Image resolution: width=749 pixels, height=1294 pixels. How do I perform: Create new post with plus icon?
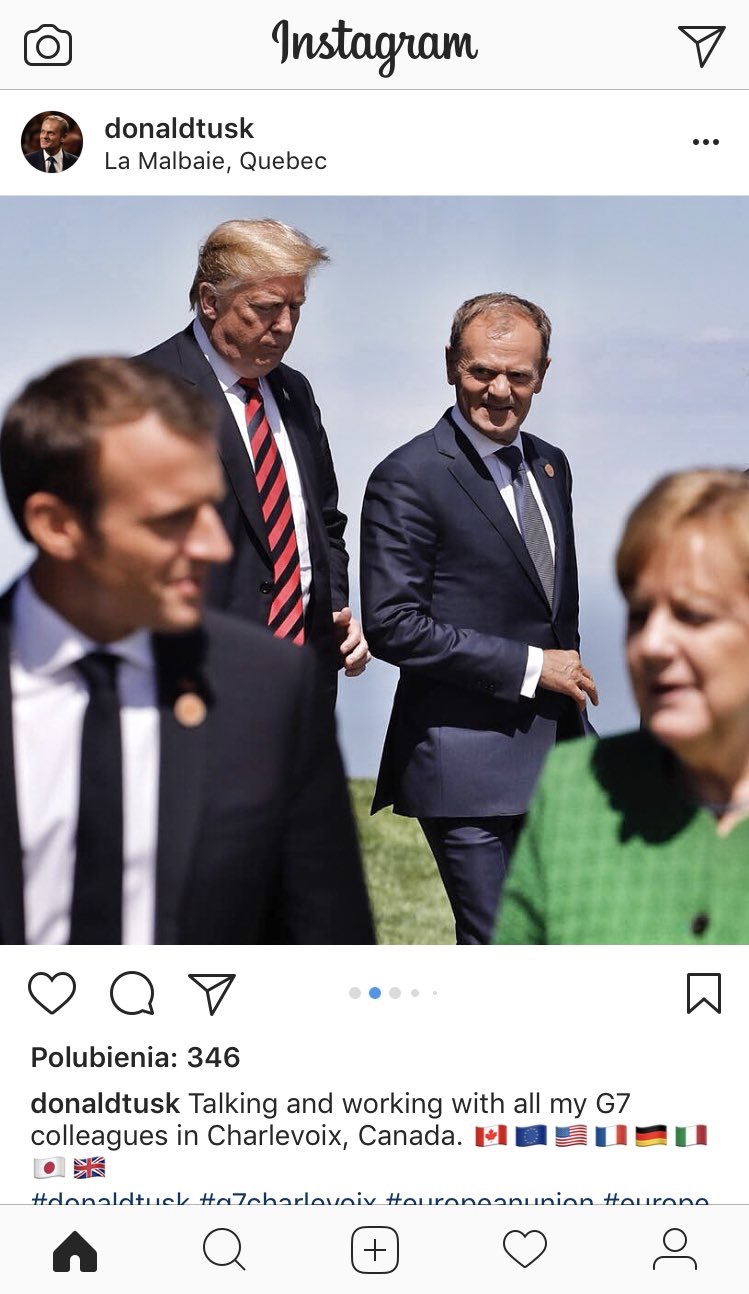(375, 1250)
